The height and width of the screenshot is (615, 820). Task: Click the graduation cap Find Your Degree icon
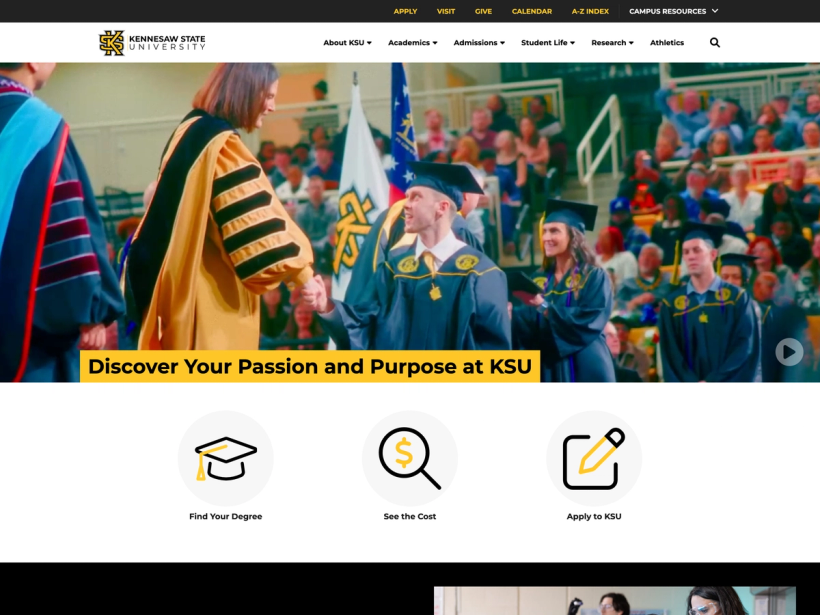(225, 458)
